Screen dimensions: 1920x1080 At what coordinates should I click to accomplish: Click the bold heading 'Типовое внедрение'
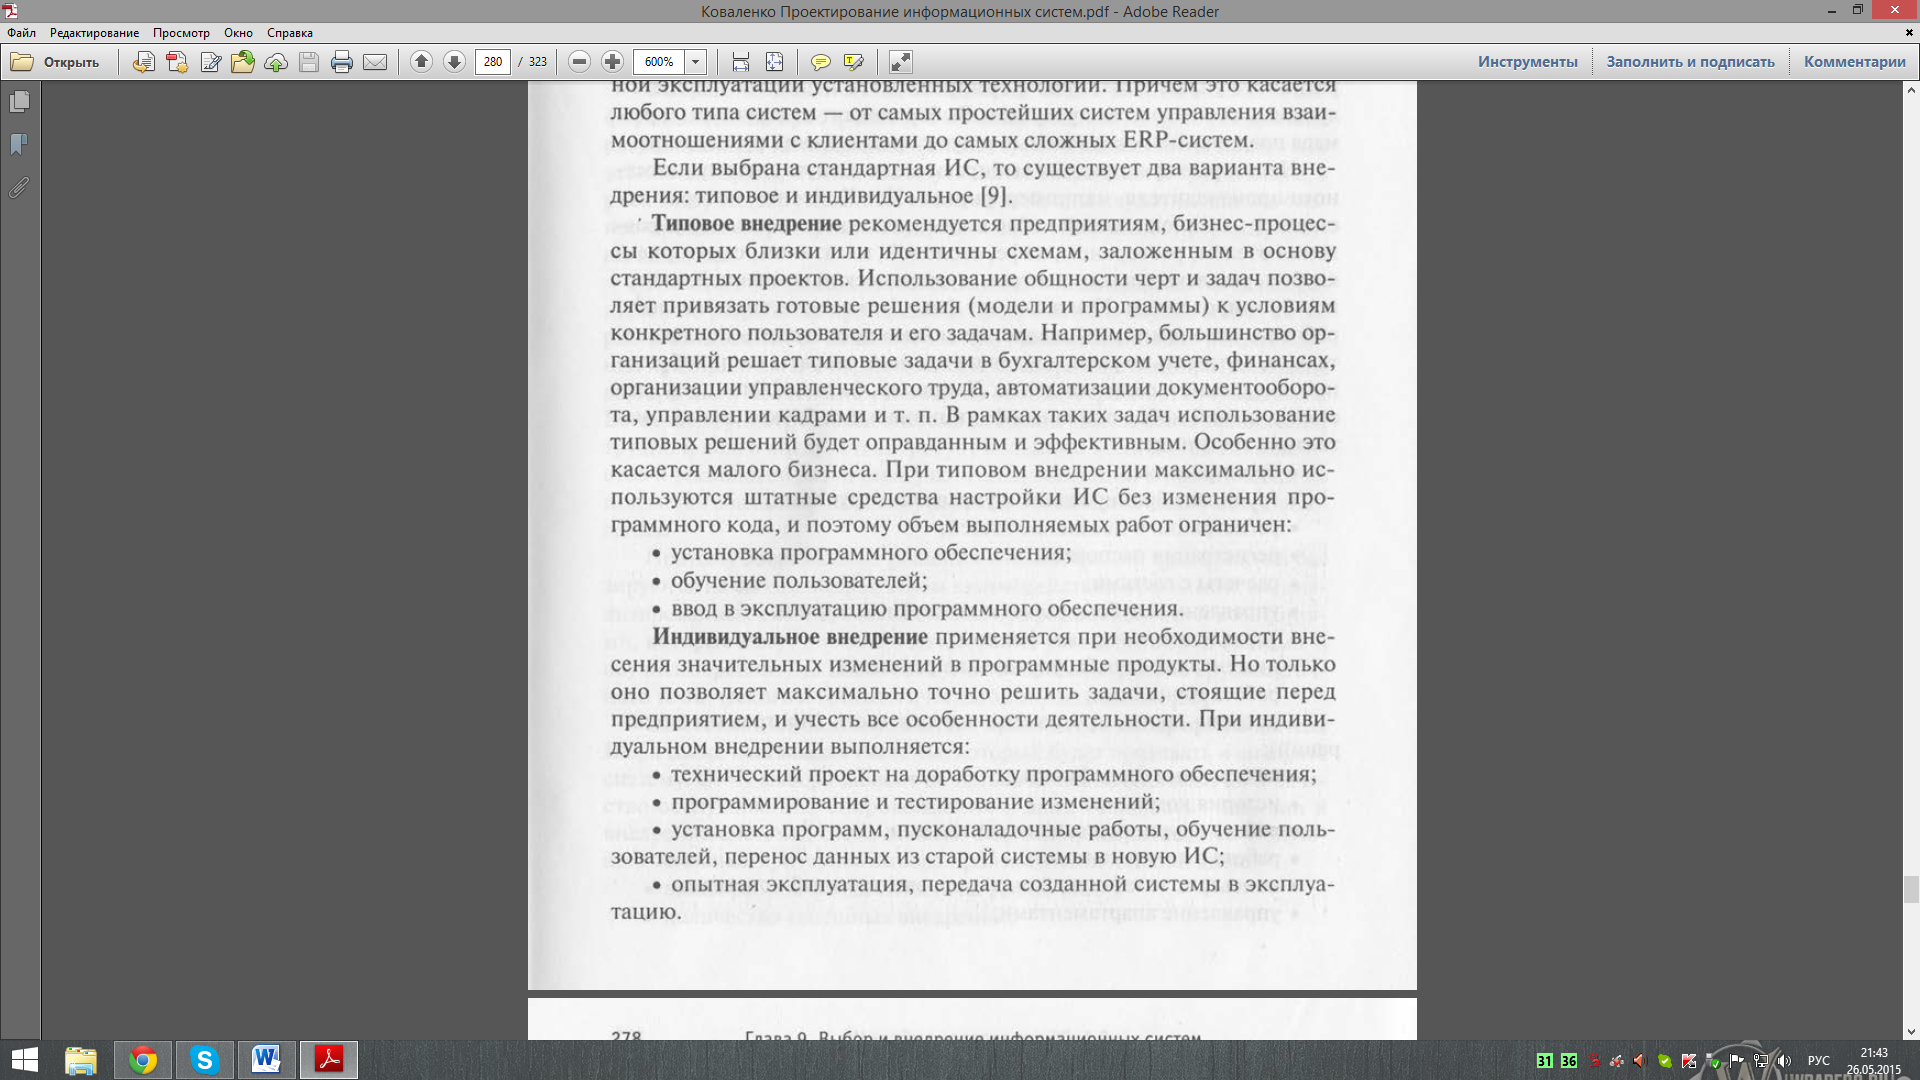pyautogui.click(x=746, y=224)
